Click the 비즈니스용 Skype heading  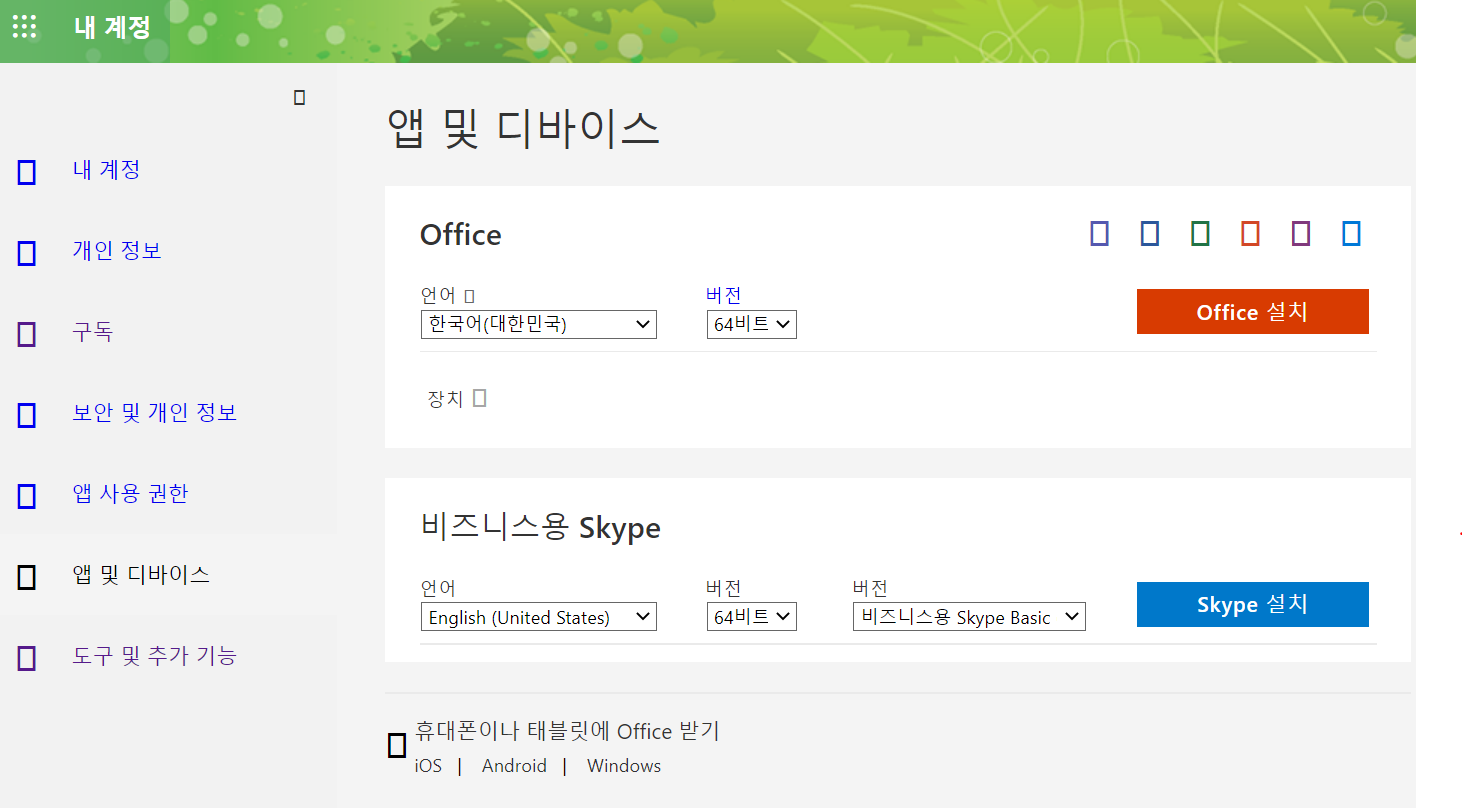(x=541, y=528)
